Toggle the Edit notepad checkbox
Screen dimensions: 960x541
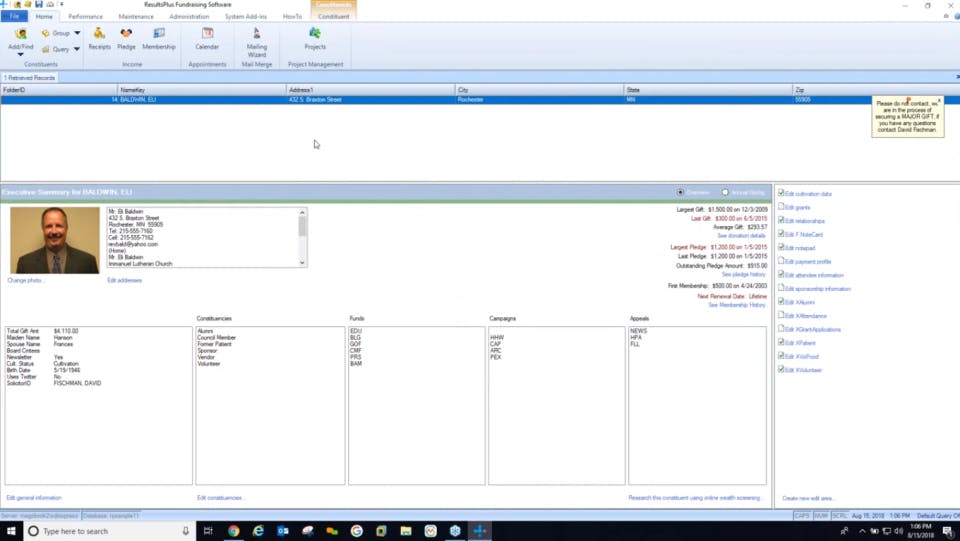click(x=781, y=247)
